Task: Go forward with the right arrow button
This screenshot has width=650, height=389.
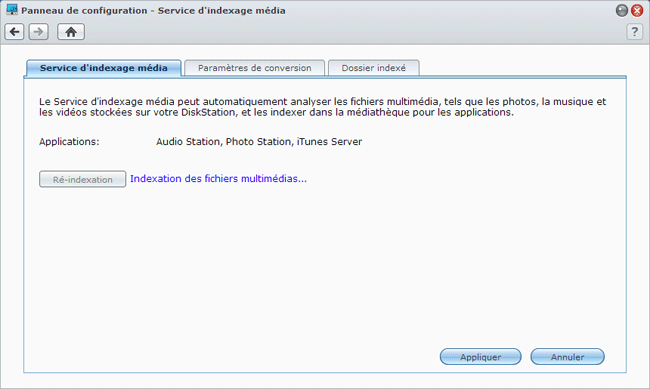Action: 39,32
